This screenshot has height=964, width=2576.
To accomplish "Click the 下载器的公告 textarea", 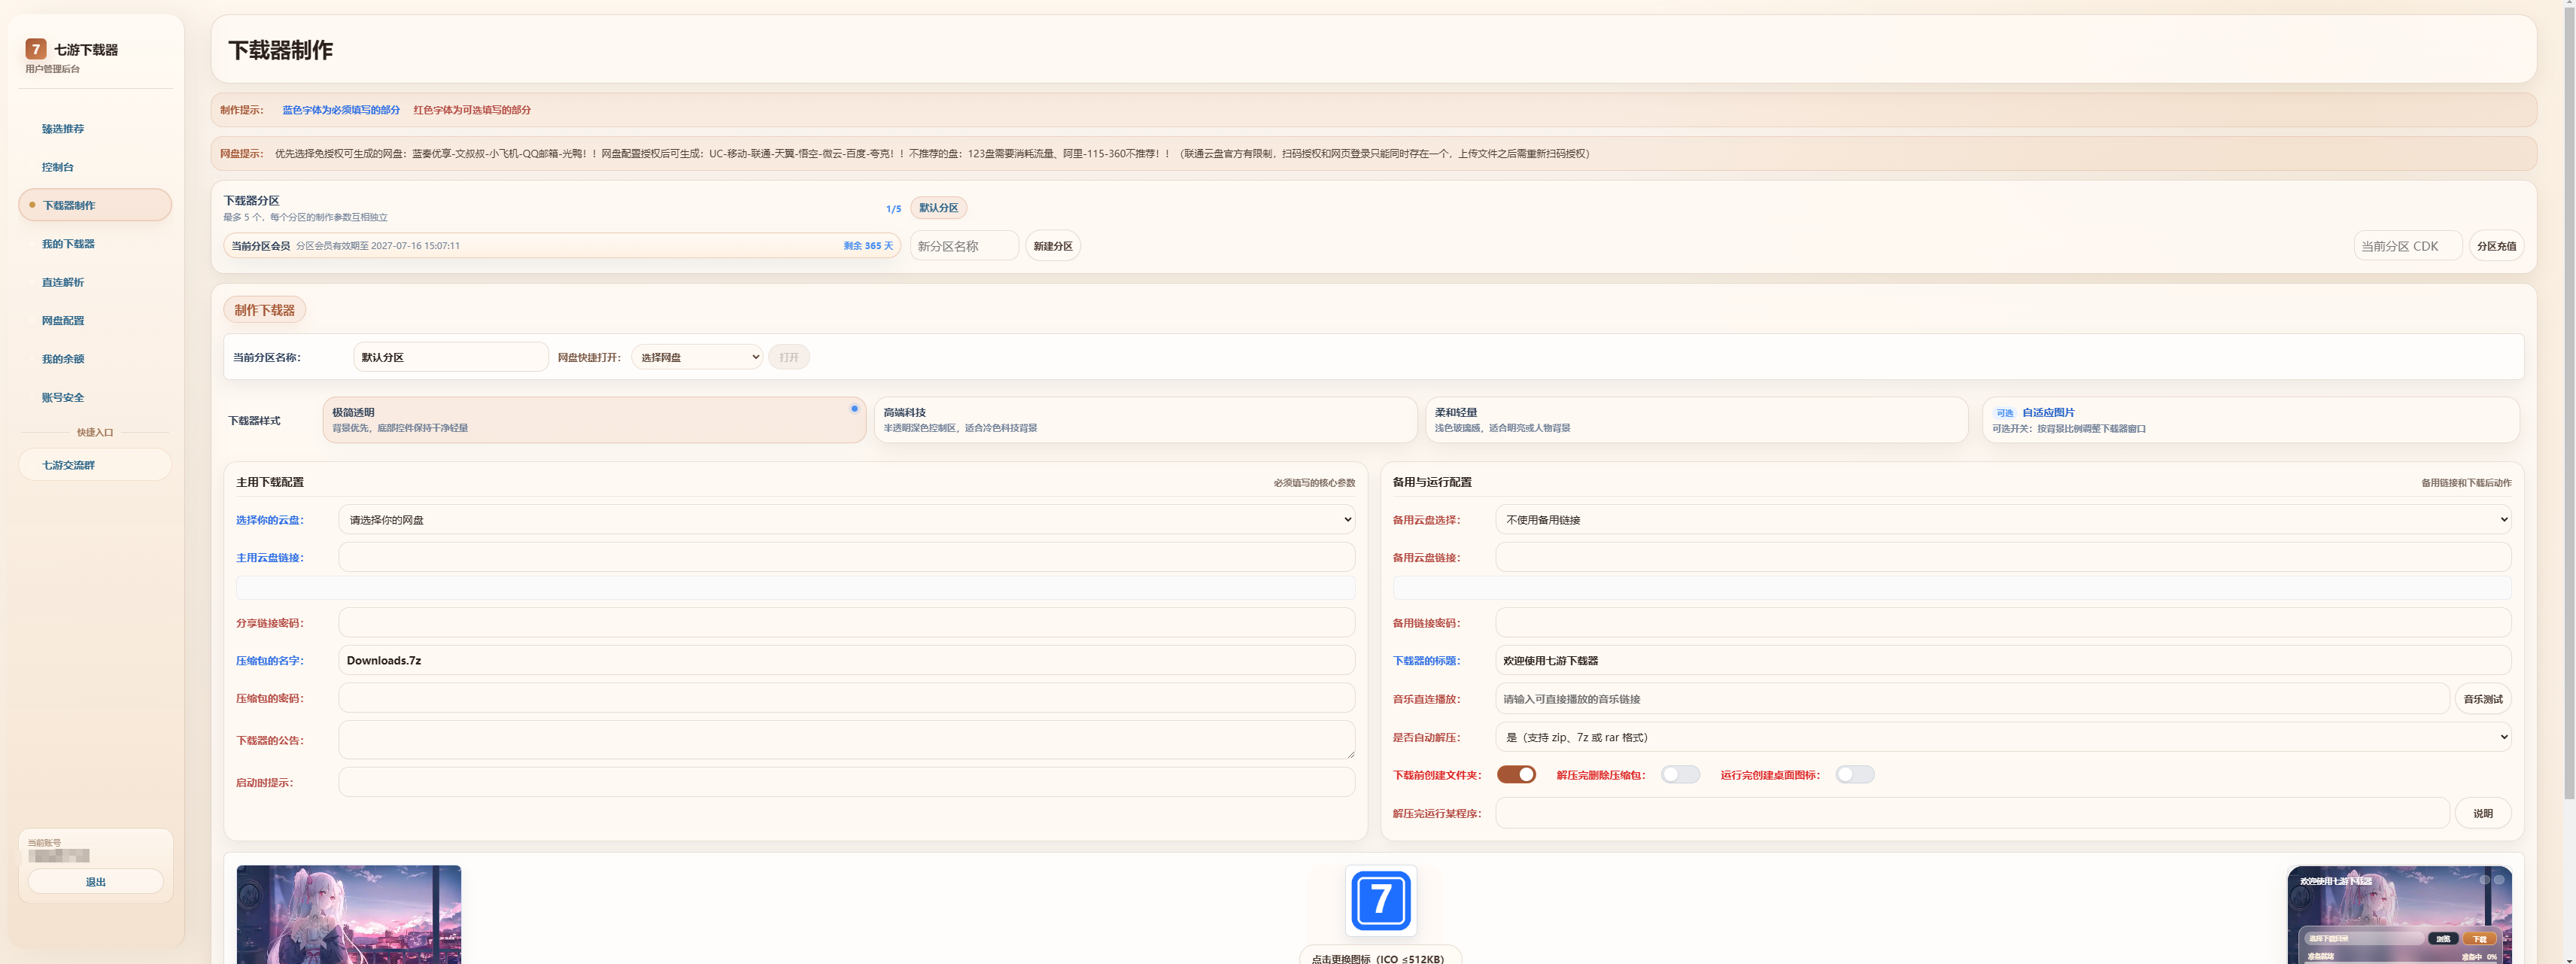I will click(x=847, y=740).
